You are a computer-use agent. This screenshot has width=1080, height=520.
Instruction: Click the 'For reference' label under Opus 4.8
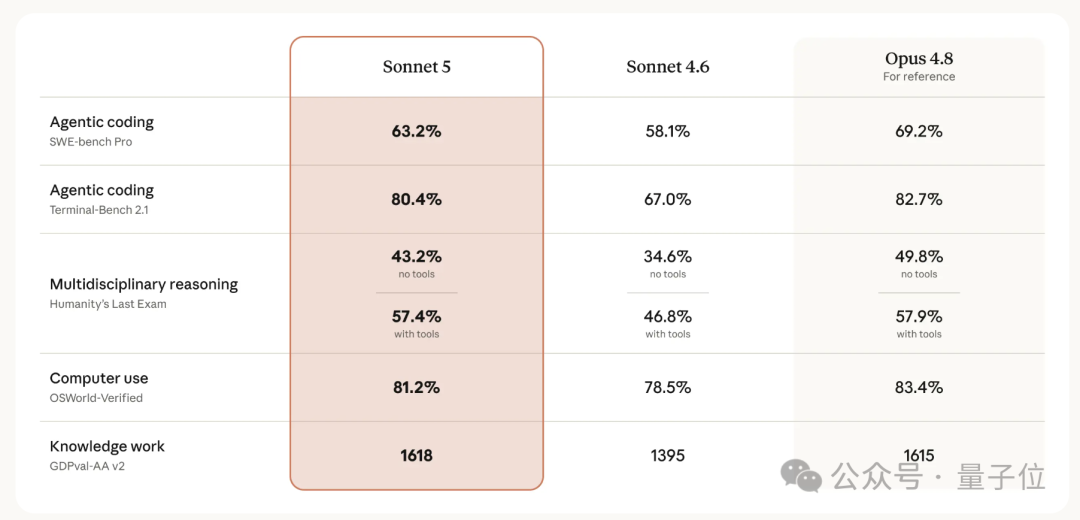click(x=919, y=76)
